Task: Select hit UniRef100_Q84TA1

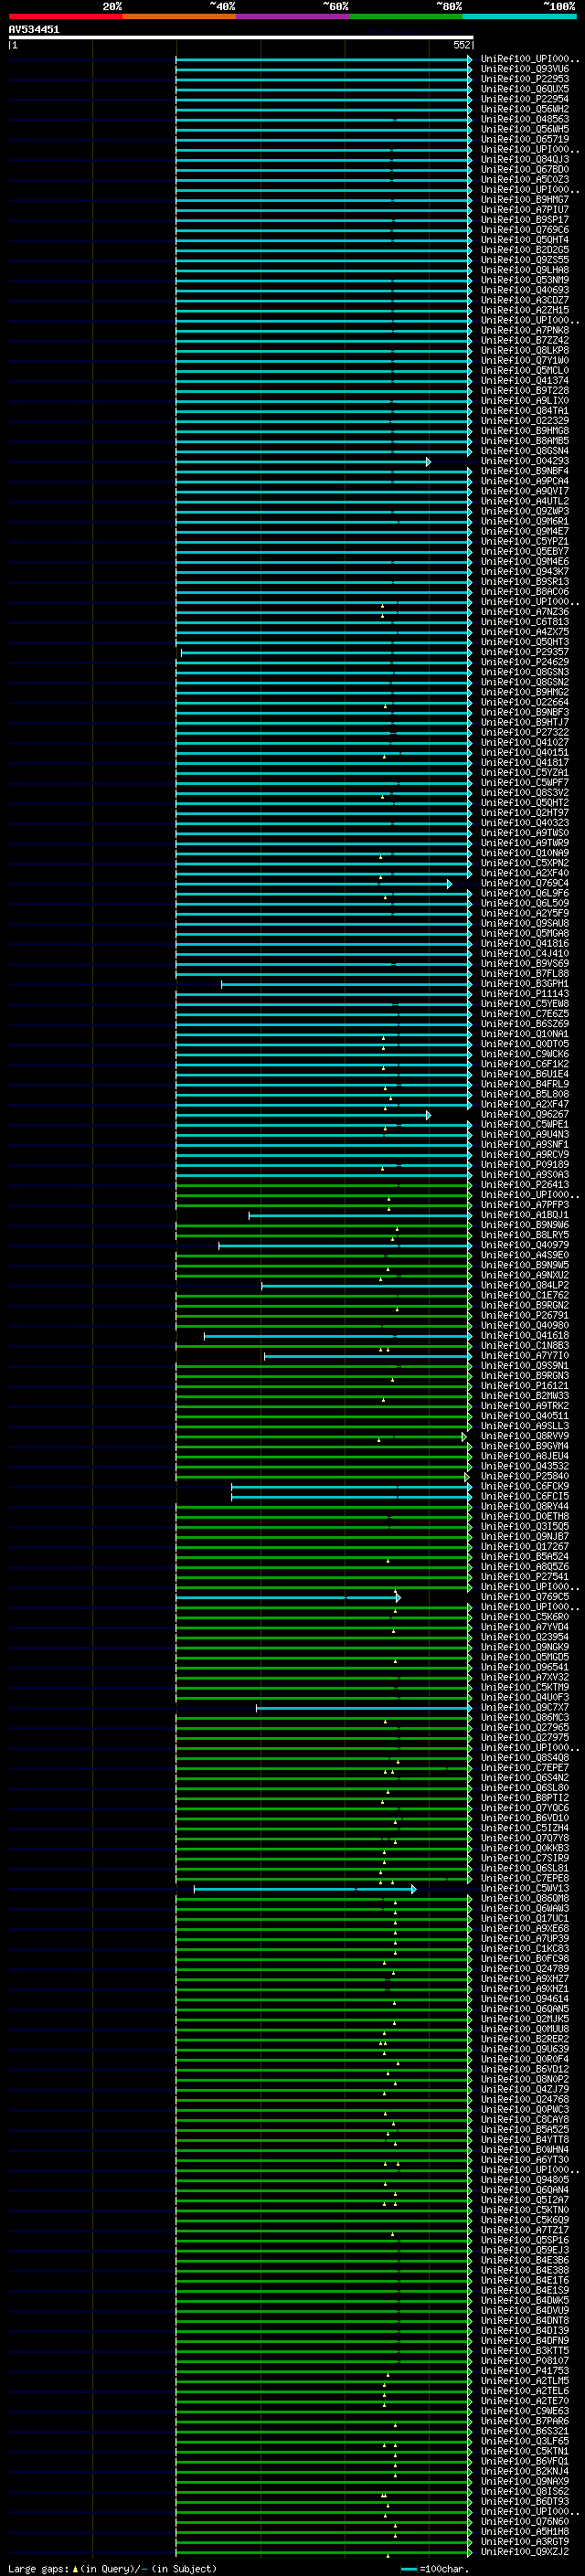Action: point(524,411)
